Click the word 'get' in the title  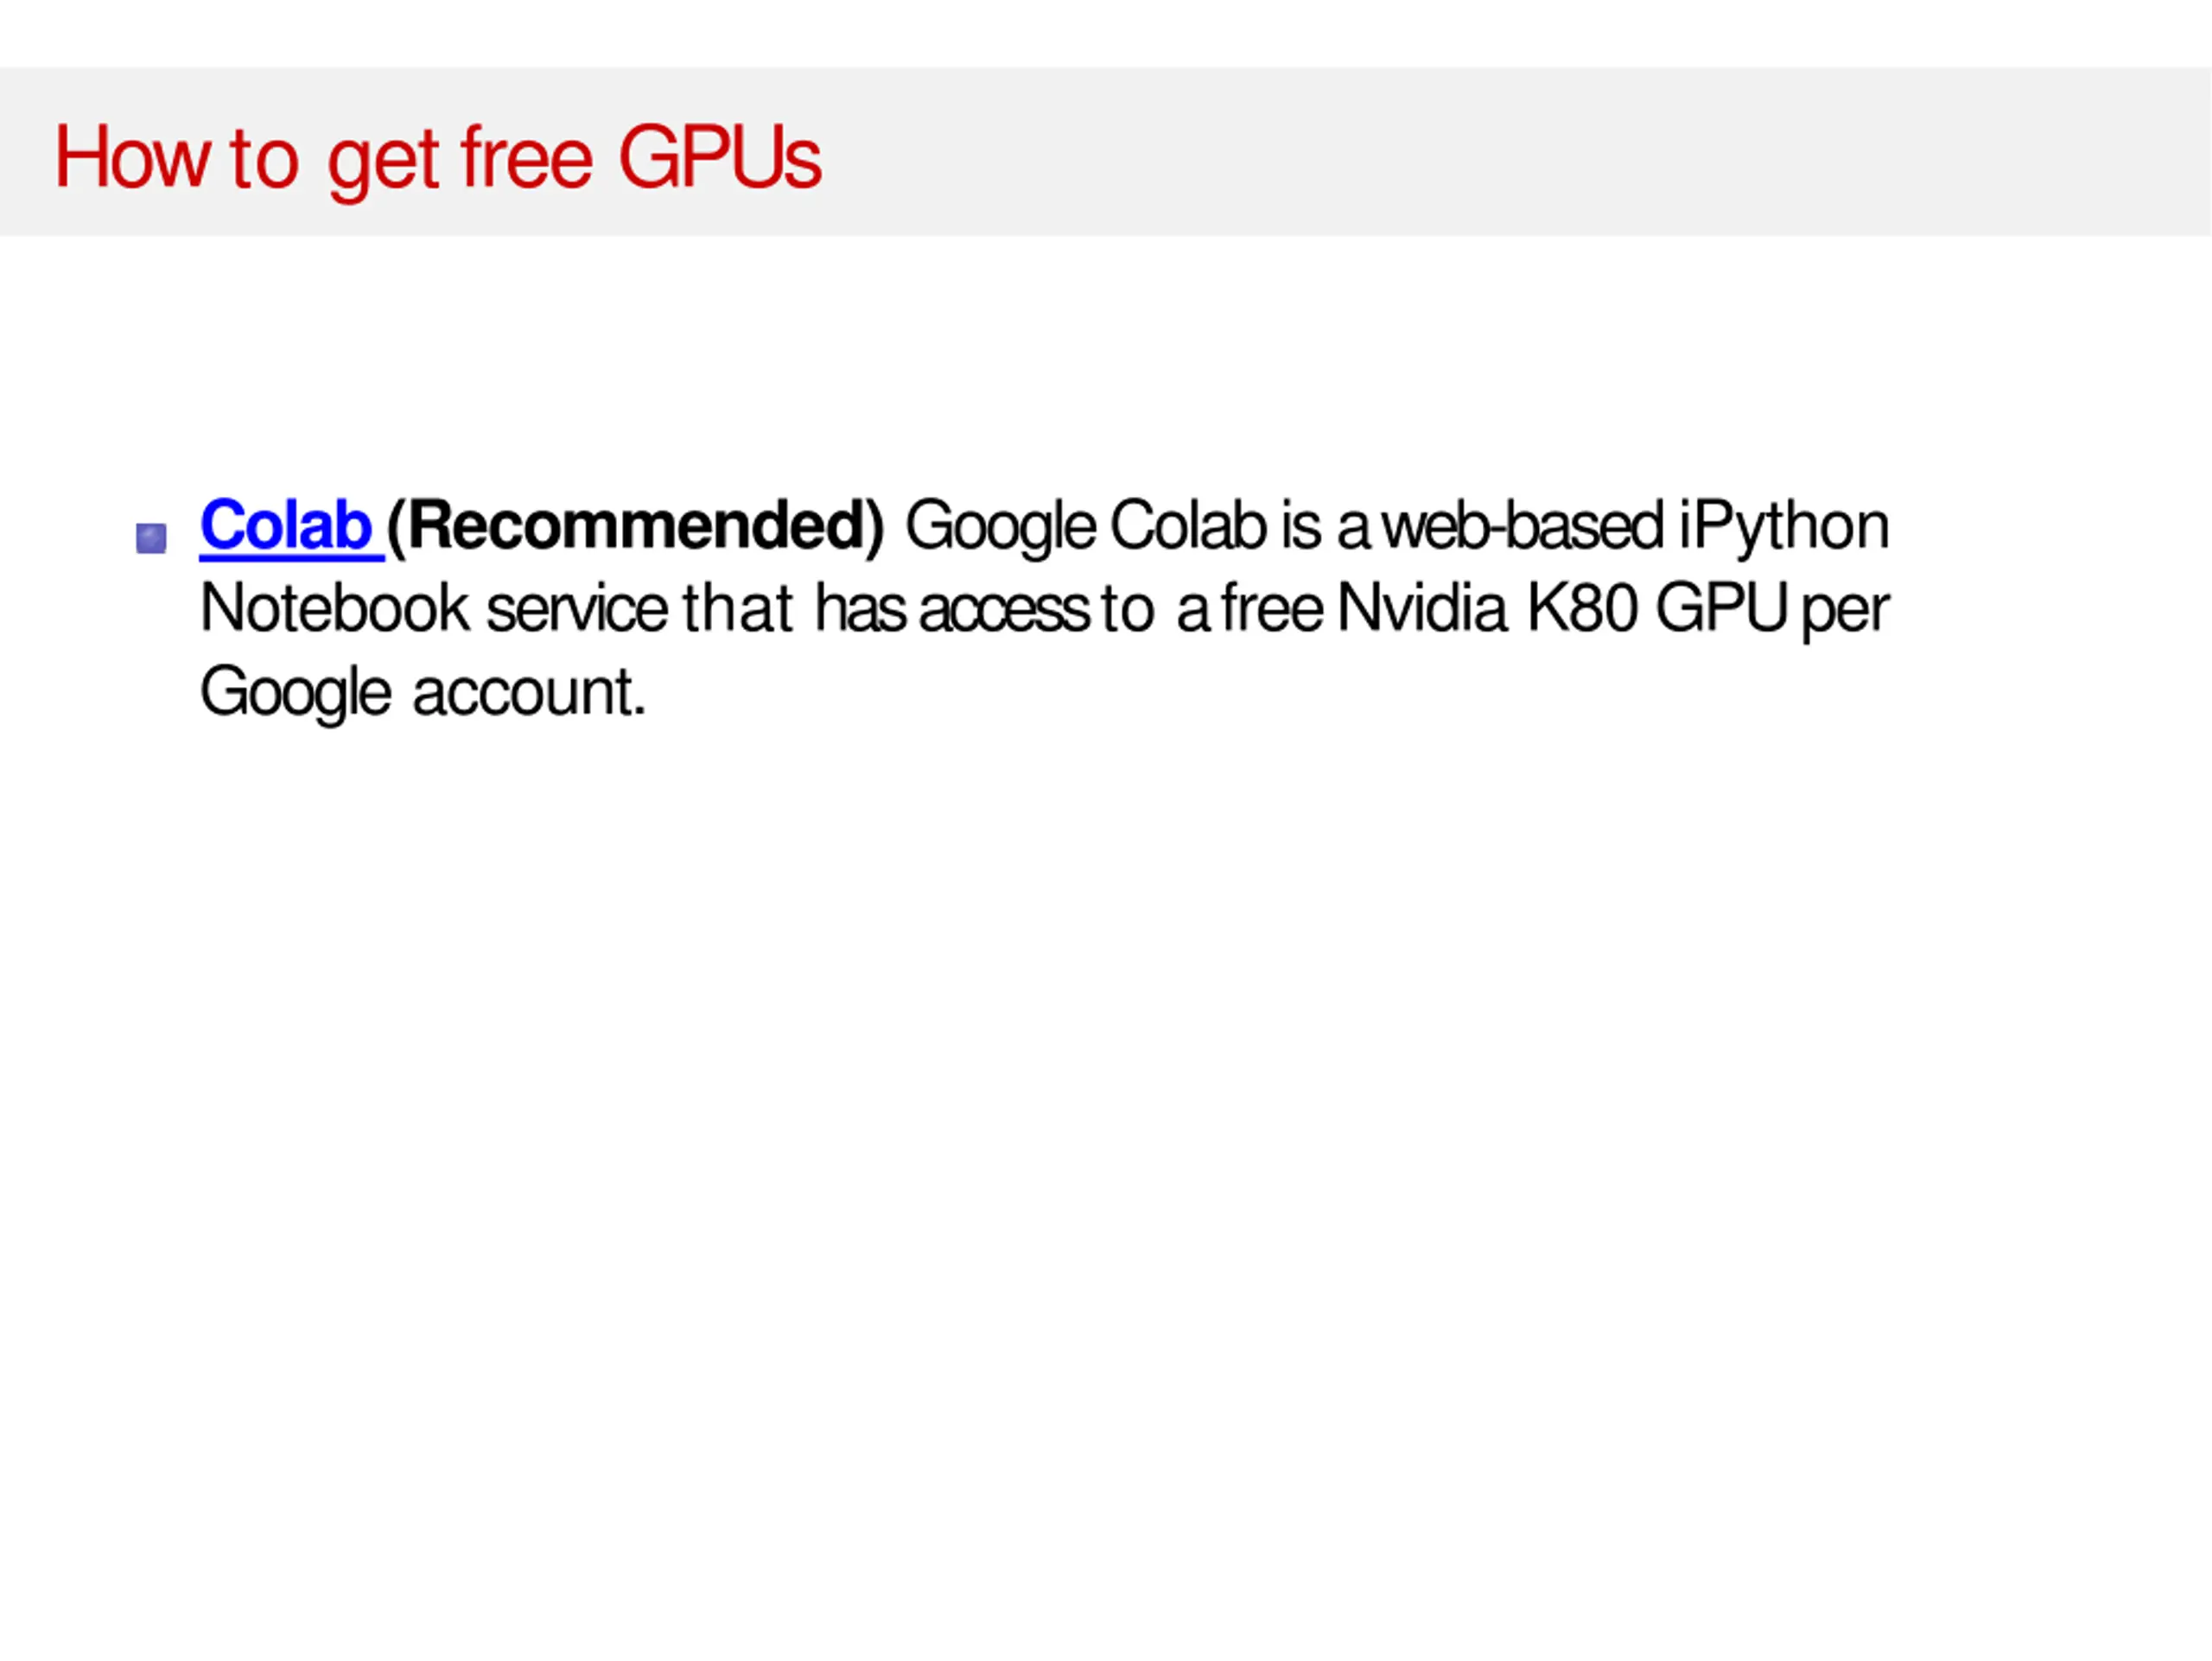coord(382,160)
